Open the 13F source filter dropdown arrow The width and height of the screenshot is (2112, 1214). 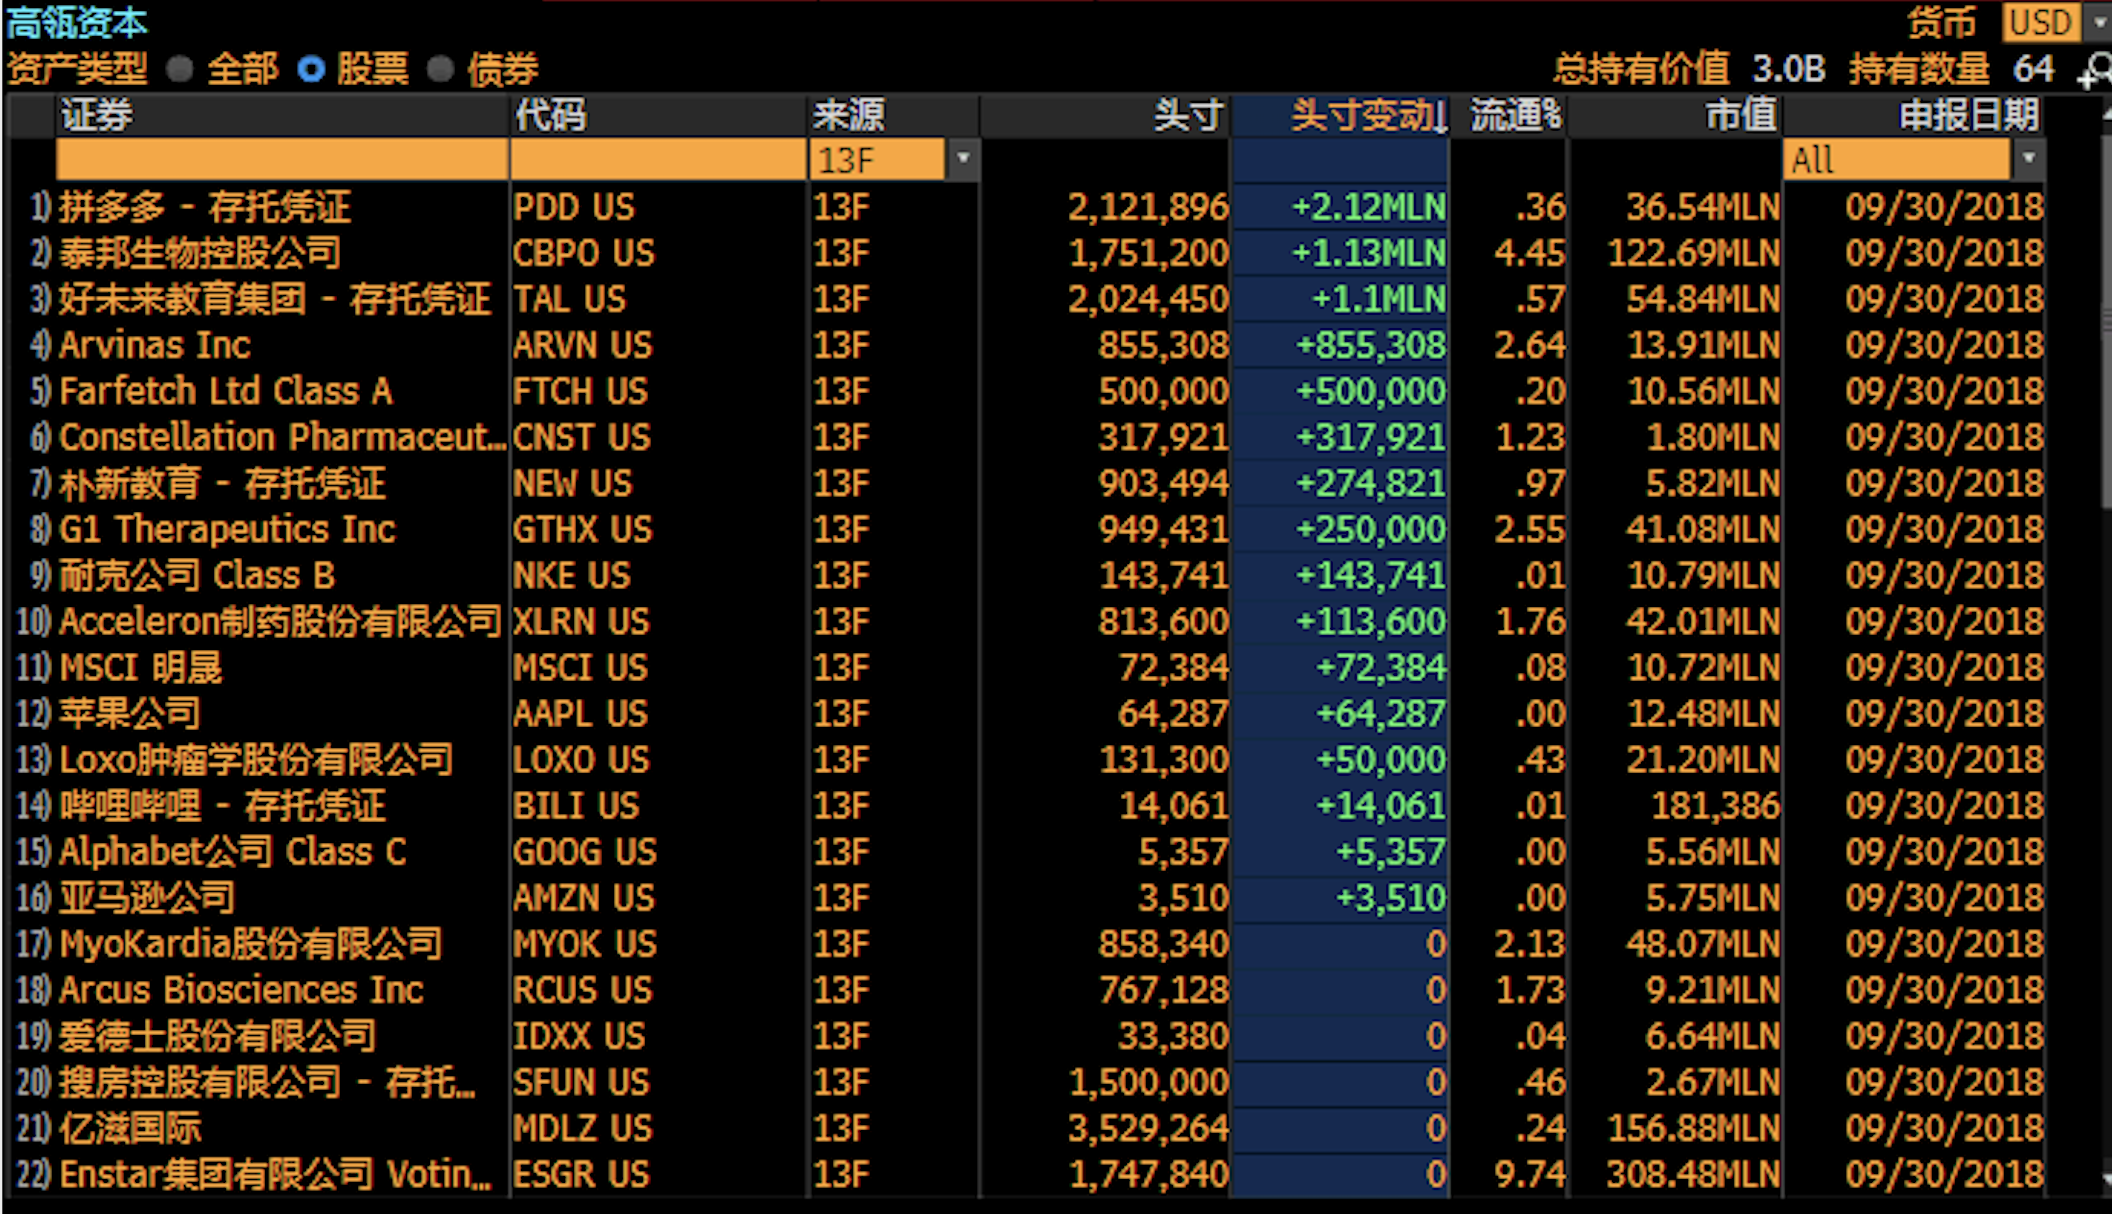point(963,160)
